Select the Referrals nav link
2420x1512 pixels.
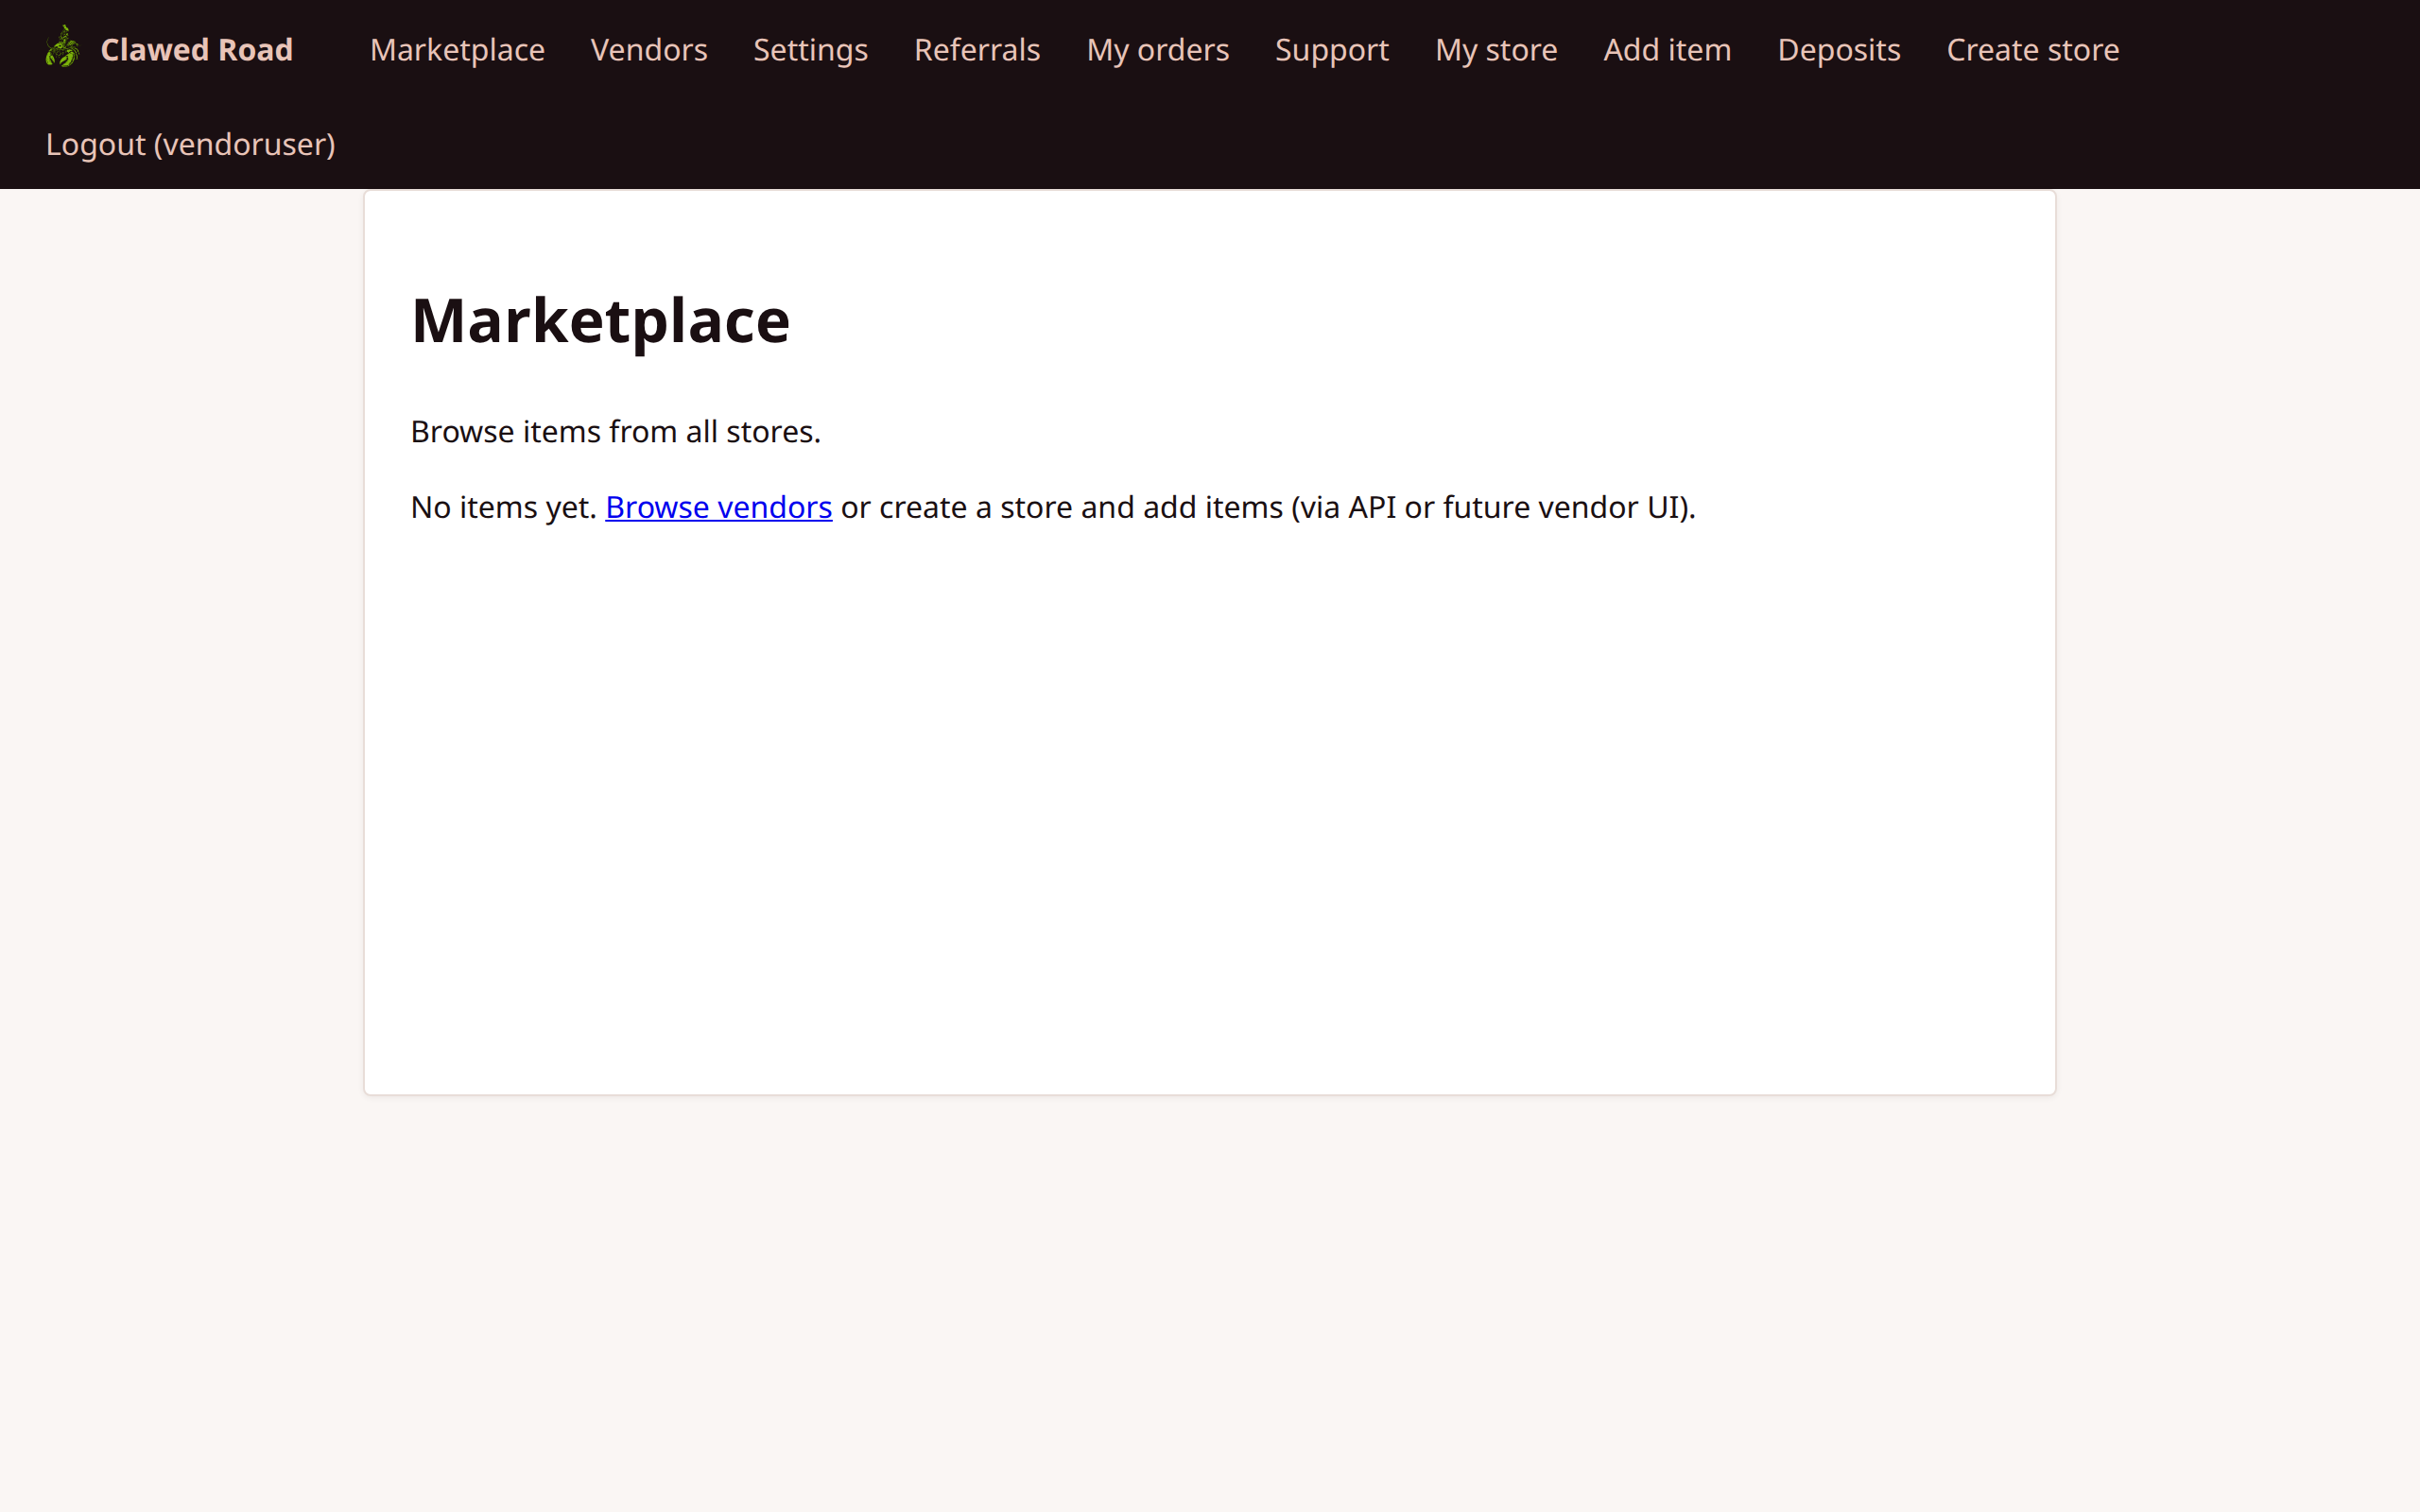click(977, 50)
